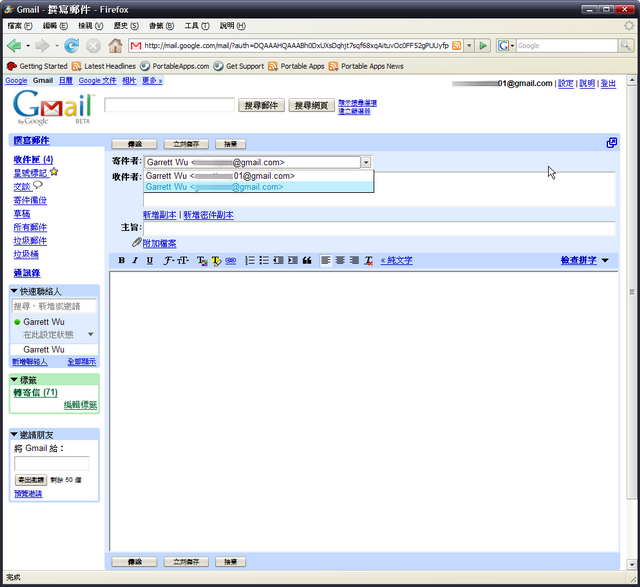Open the 檔案 (F) File menu
Viewport: 640px width, 587px height.
[20, 26]
